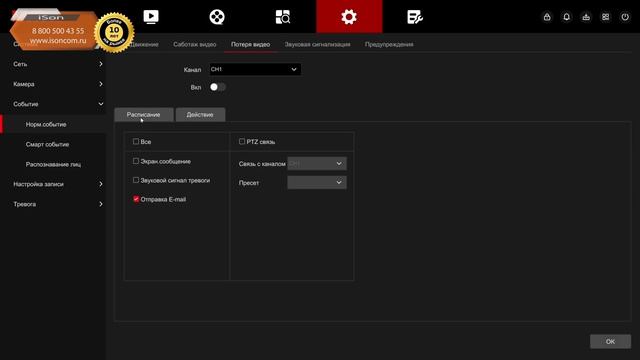This screenshot has width=640, height=360.
Task: Click the screen layout grid icon
Action: 606,17
